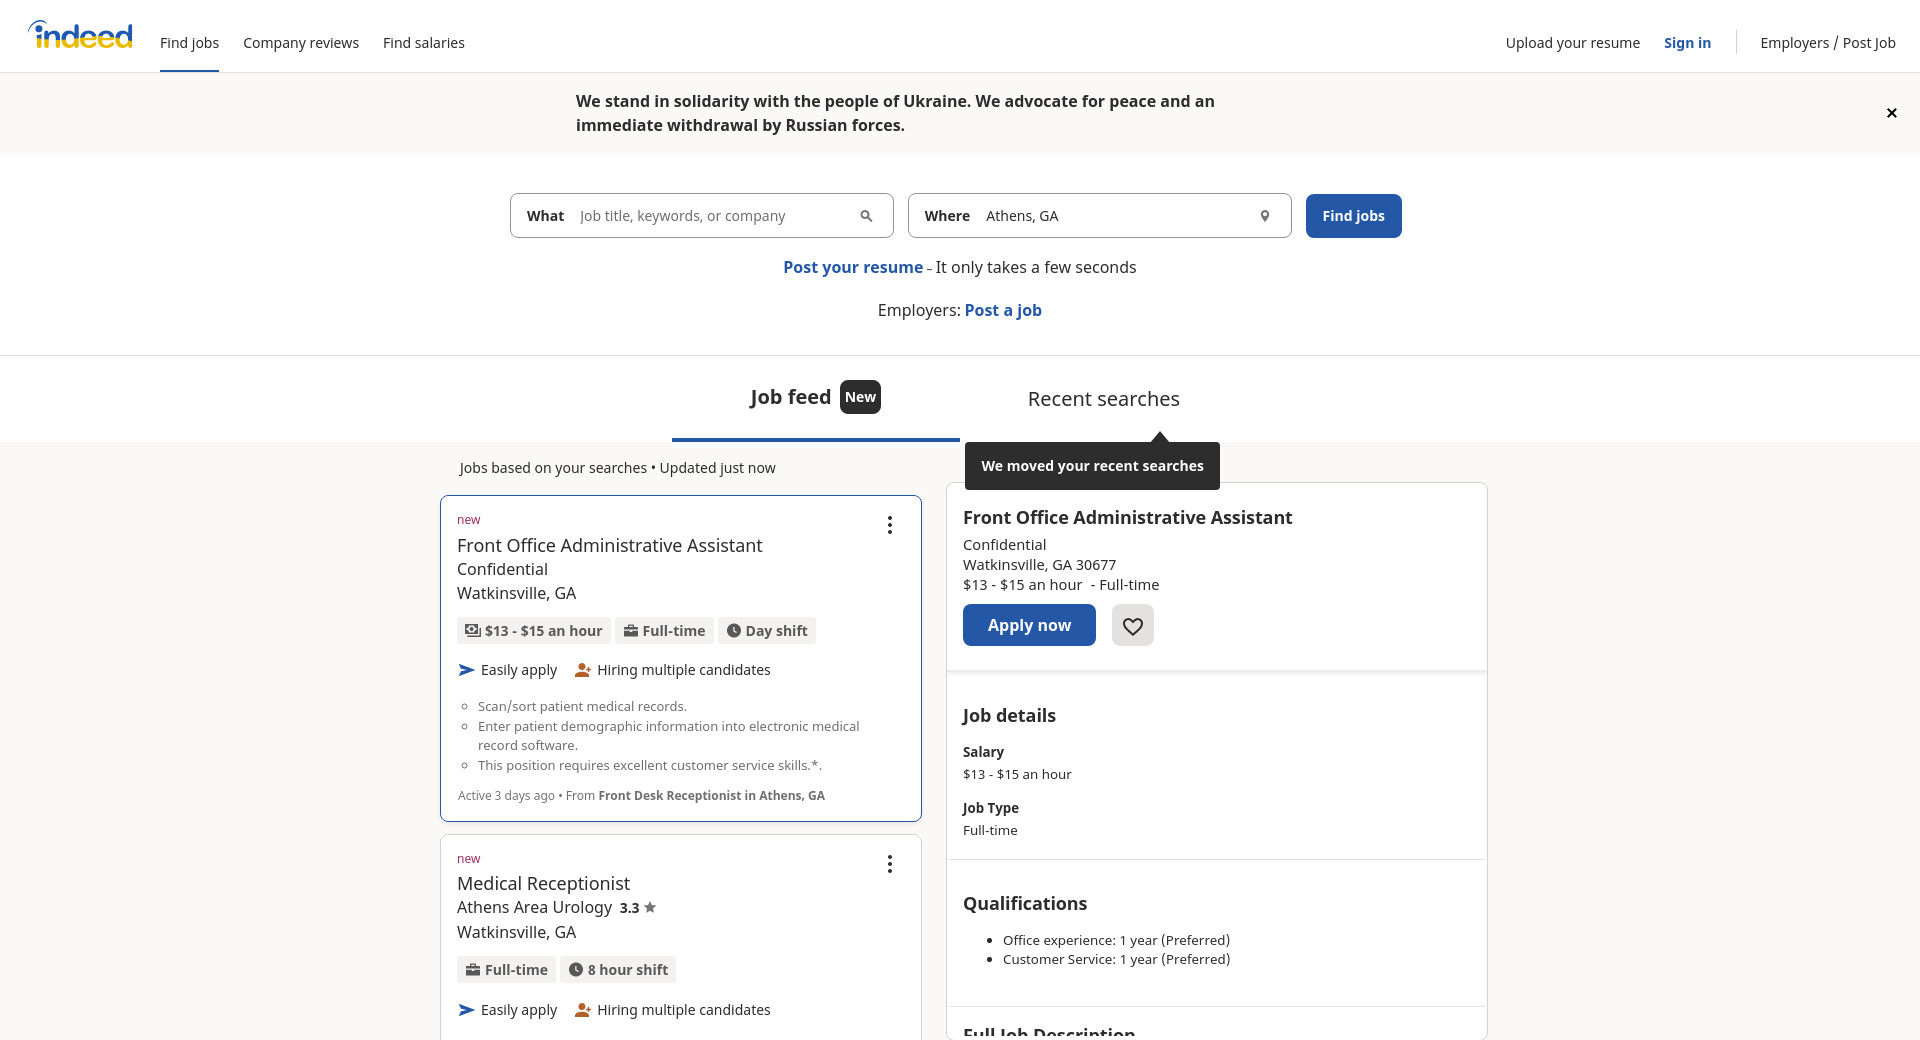Open the Post your resume link
The height and width of the screenshot is (1040, 1920).
pos(852,267)
